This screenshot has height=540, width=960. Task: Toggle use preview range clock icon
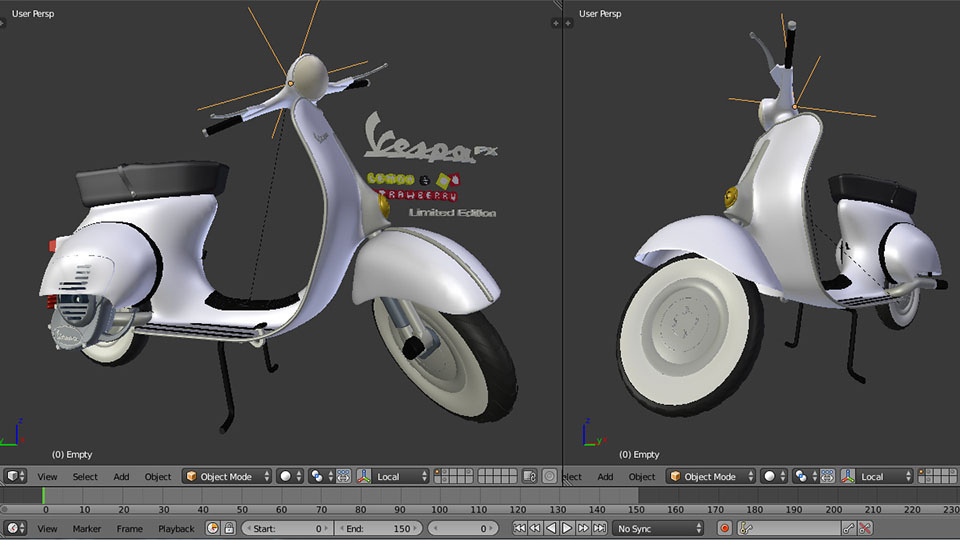[212, 528]
